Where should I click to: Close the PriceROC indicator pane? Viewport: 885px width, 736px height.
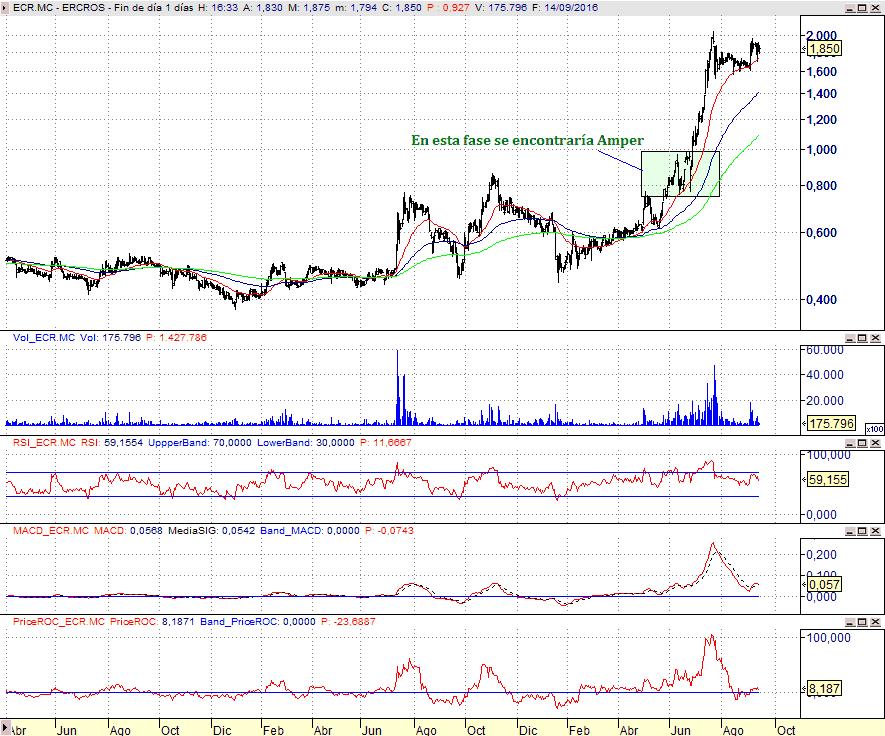point(875,622)
